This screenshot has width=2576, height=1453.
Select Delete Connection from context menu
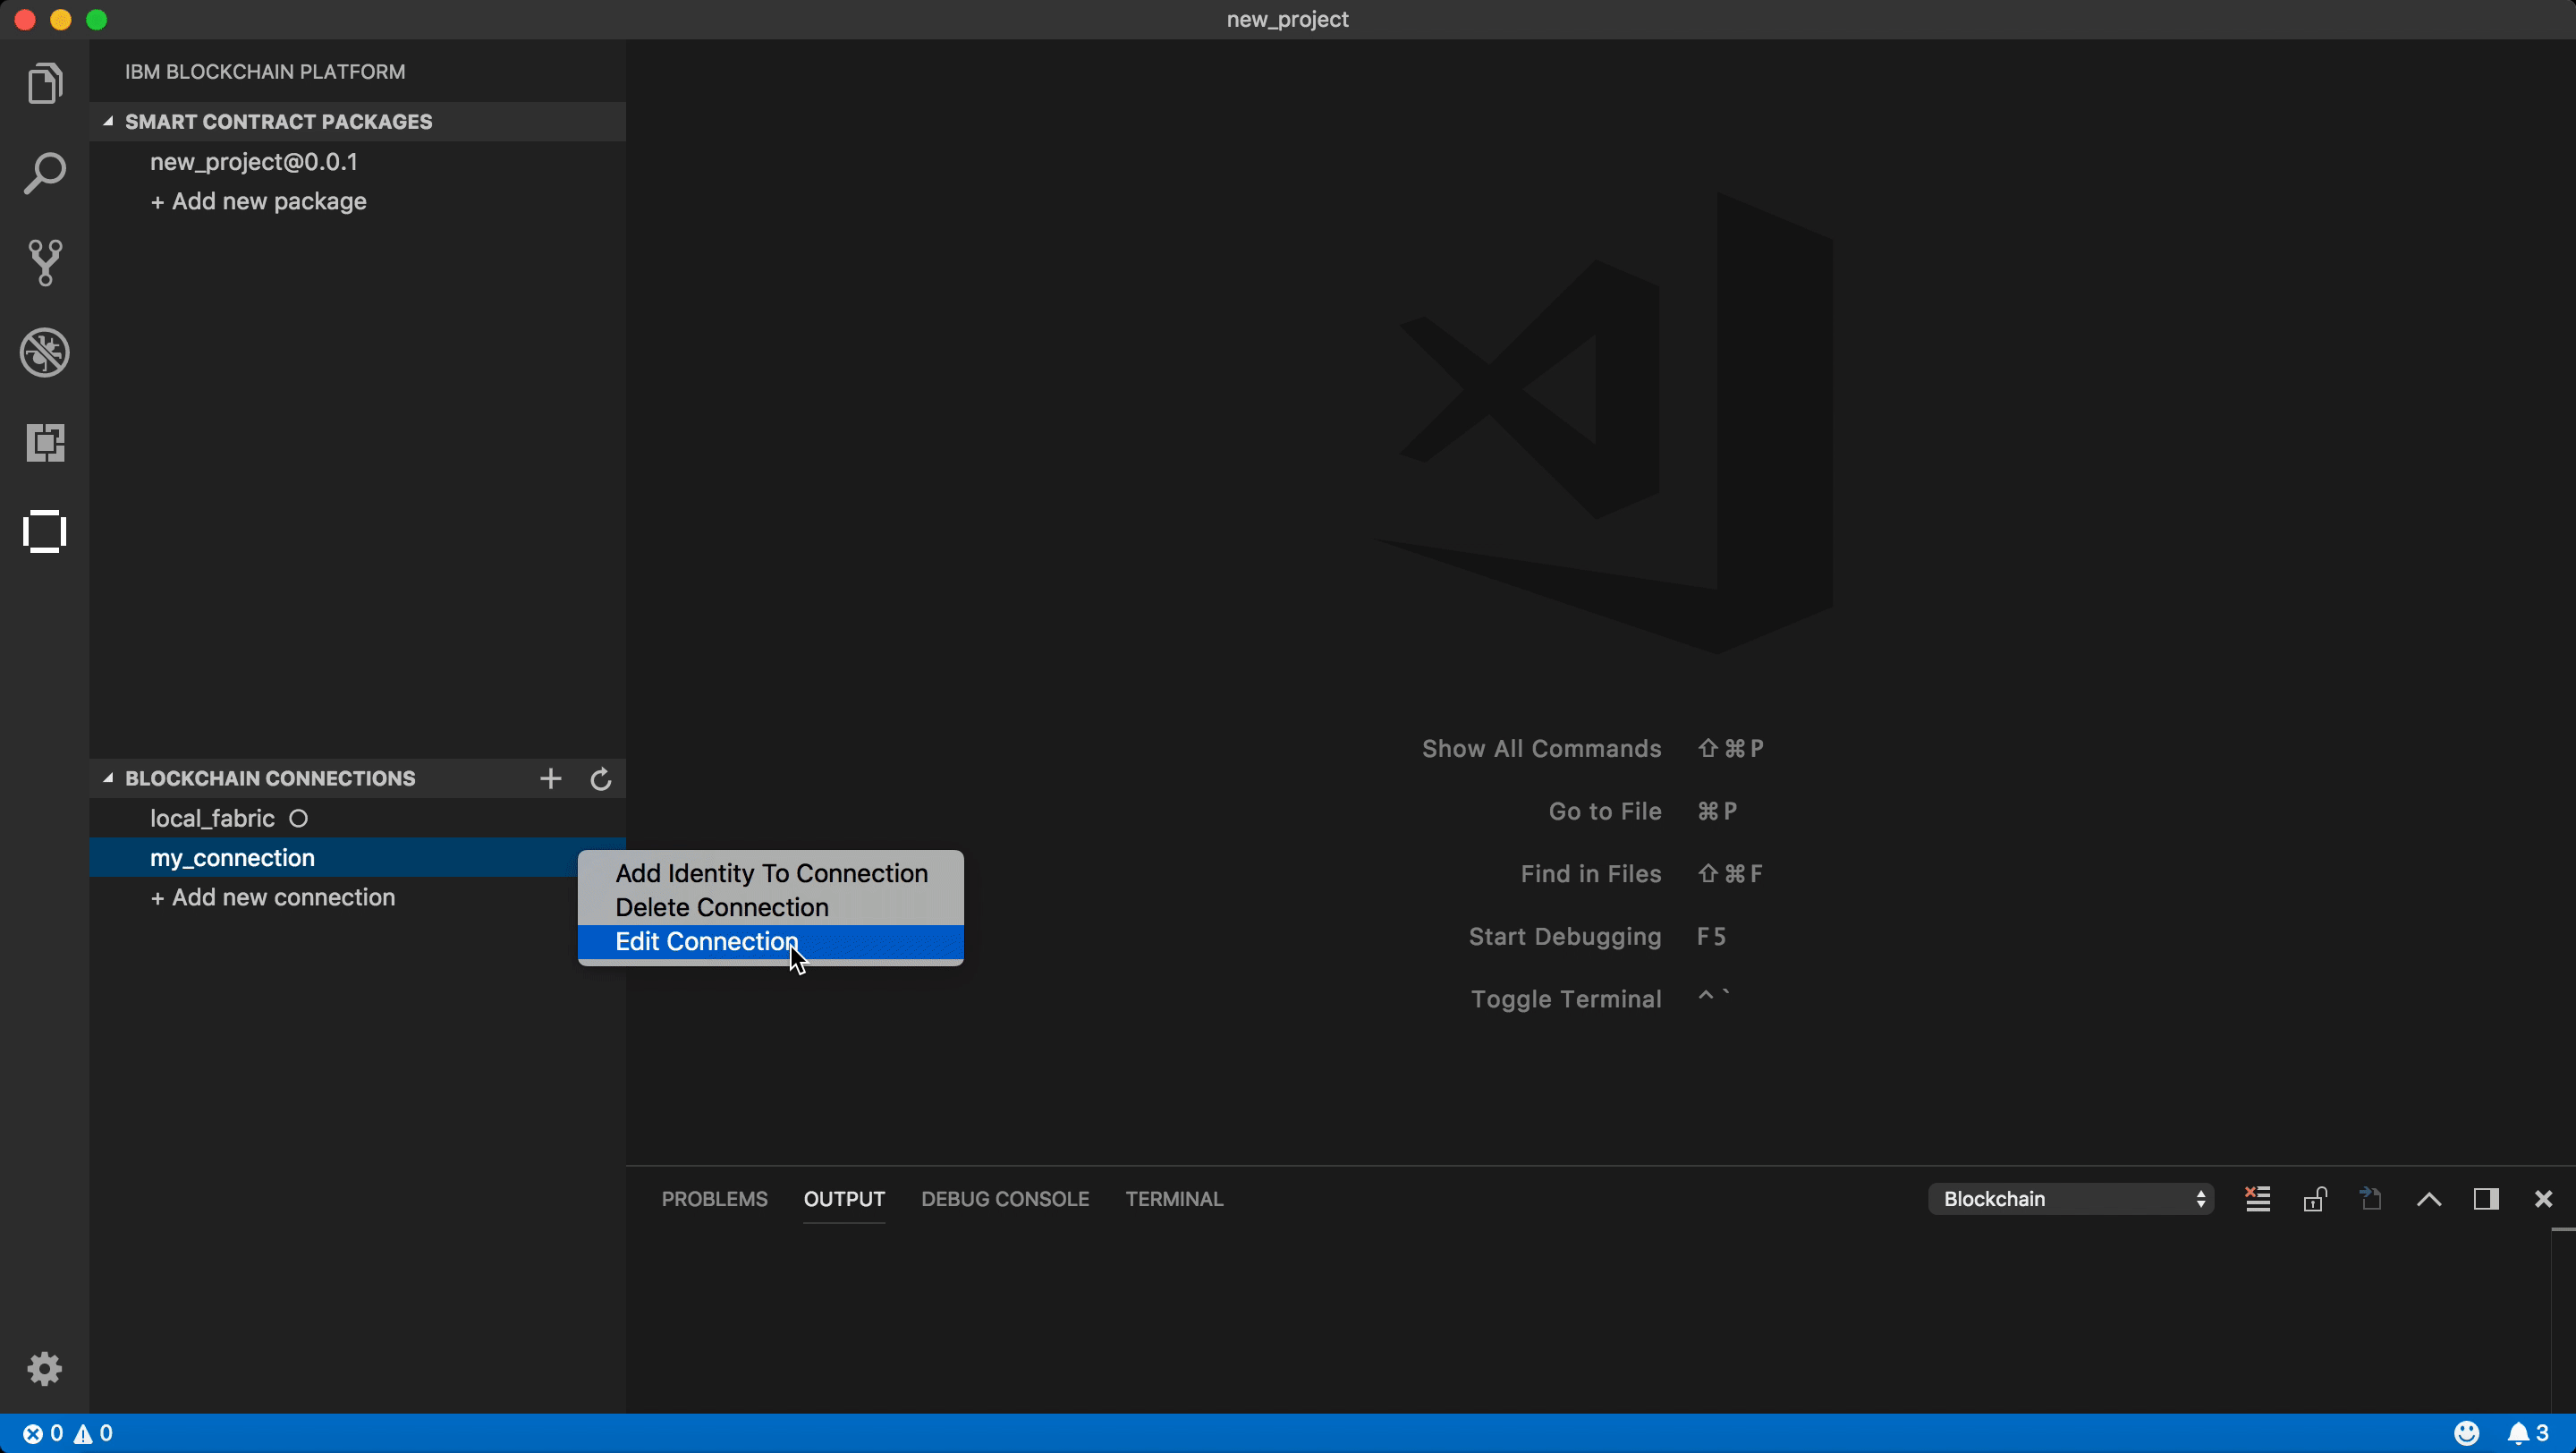(722, 906)
